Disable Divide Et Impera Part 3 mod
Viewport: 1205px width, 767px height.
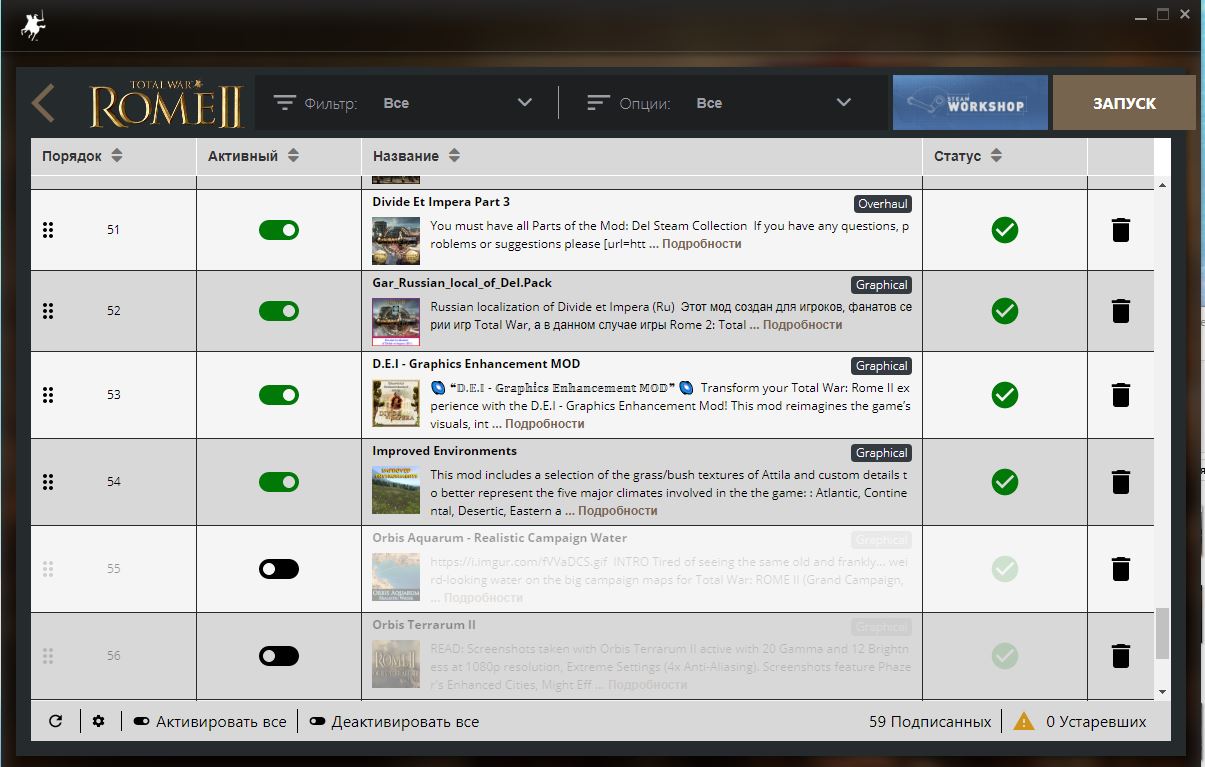[279, 230]
